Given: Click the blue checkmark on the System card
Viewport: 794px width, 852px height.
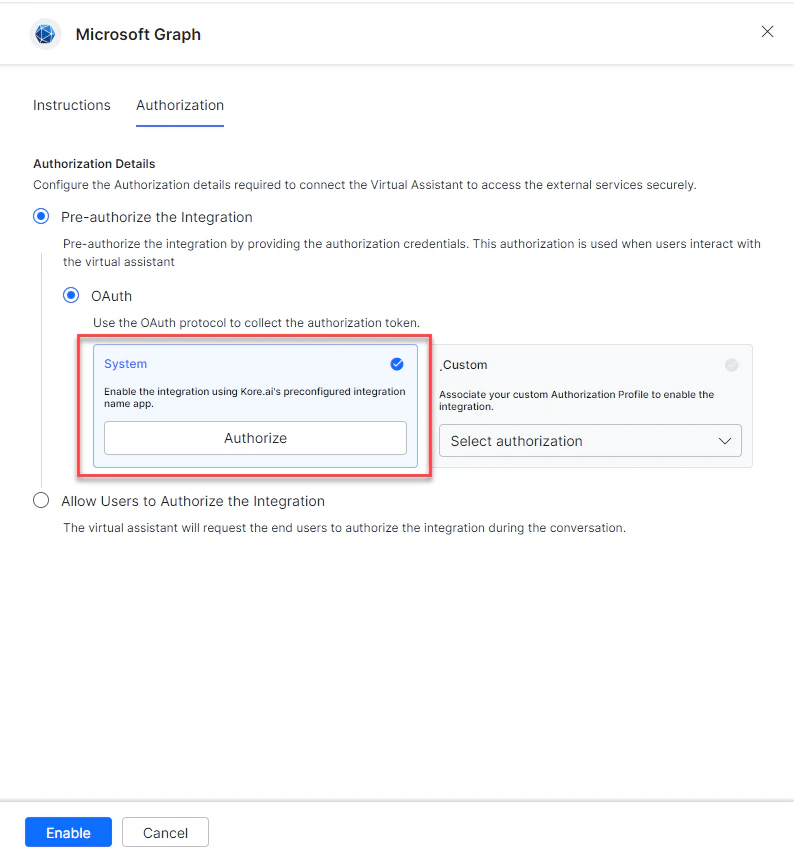Looking at the screenshot, I should 397,364.
